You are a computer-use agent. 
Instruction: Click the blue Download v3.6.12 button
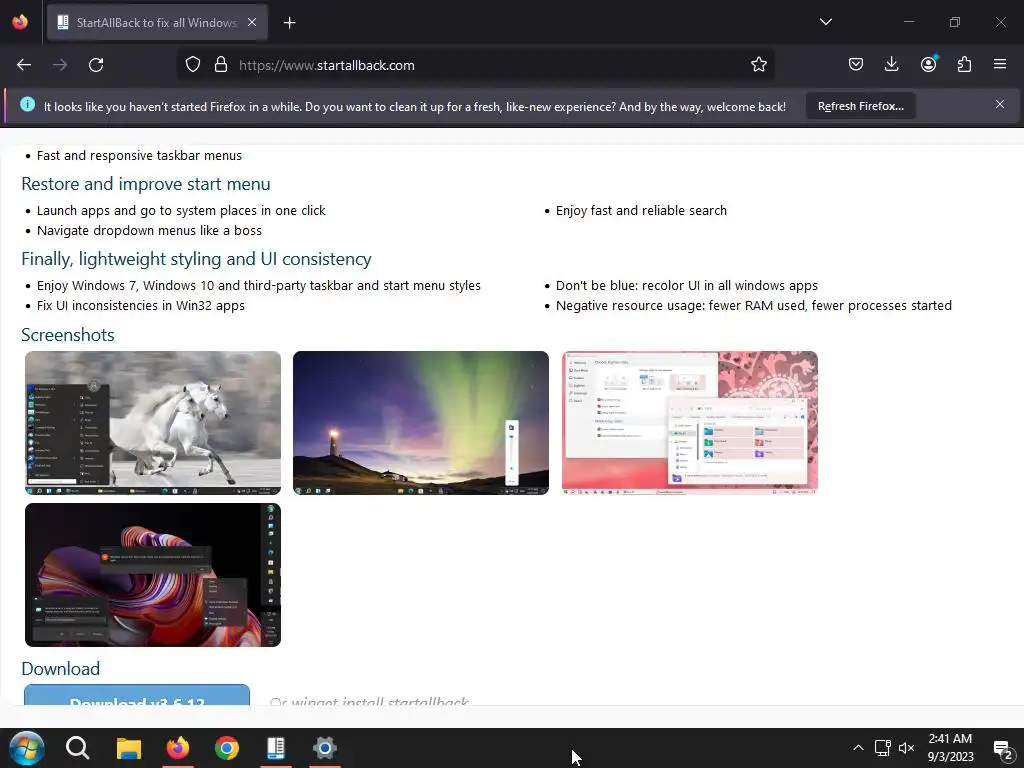tap(137, 695)
